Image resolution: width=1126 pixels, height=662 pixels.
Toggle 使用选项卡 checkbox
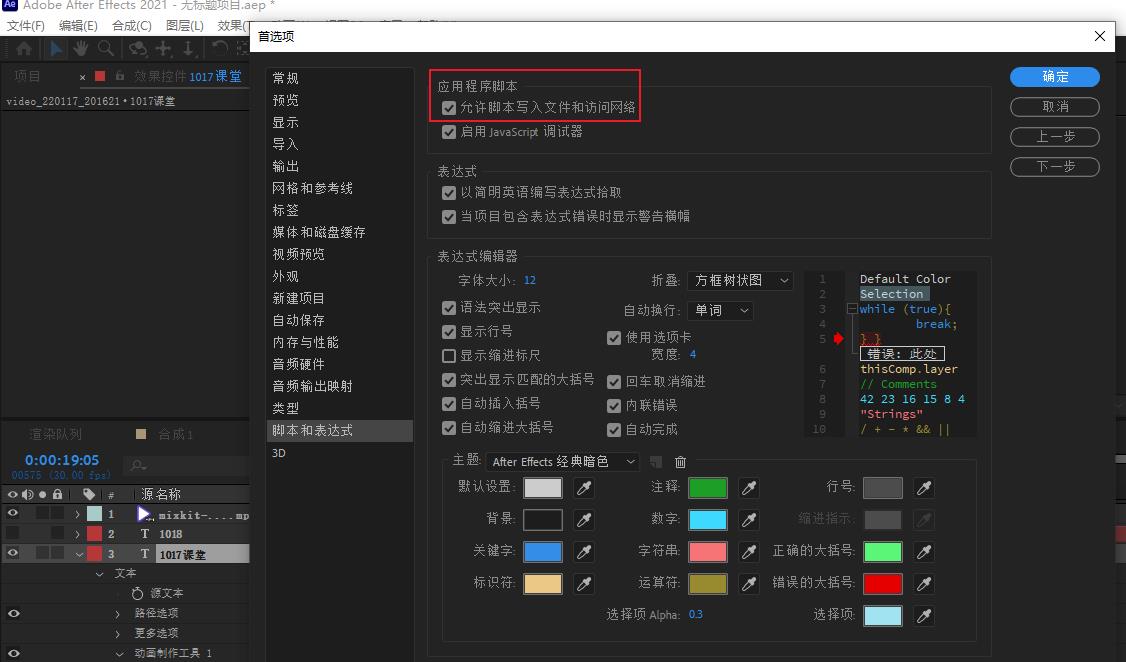(614, 337)
